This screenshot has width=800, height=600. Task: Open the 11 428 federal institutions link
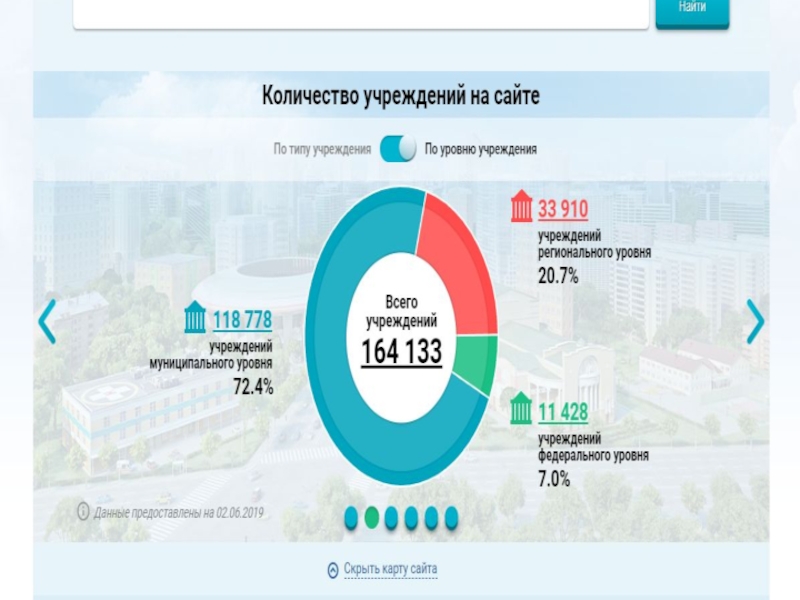coord(563,411)
